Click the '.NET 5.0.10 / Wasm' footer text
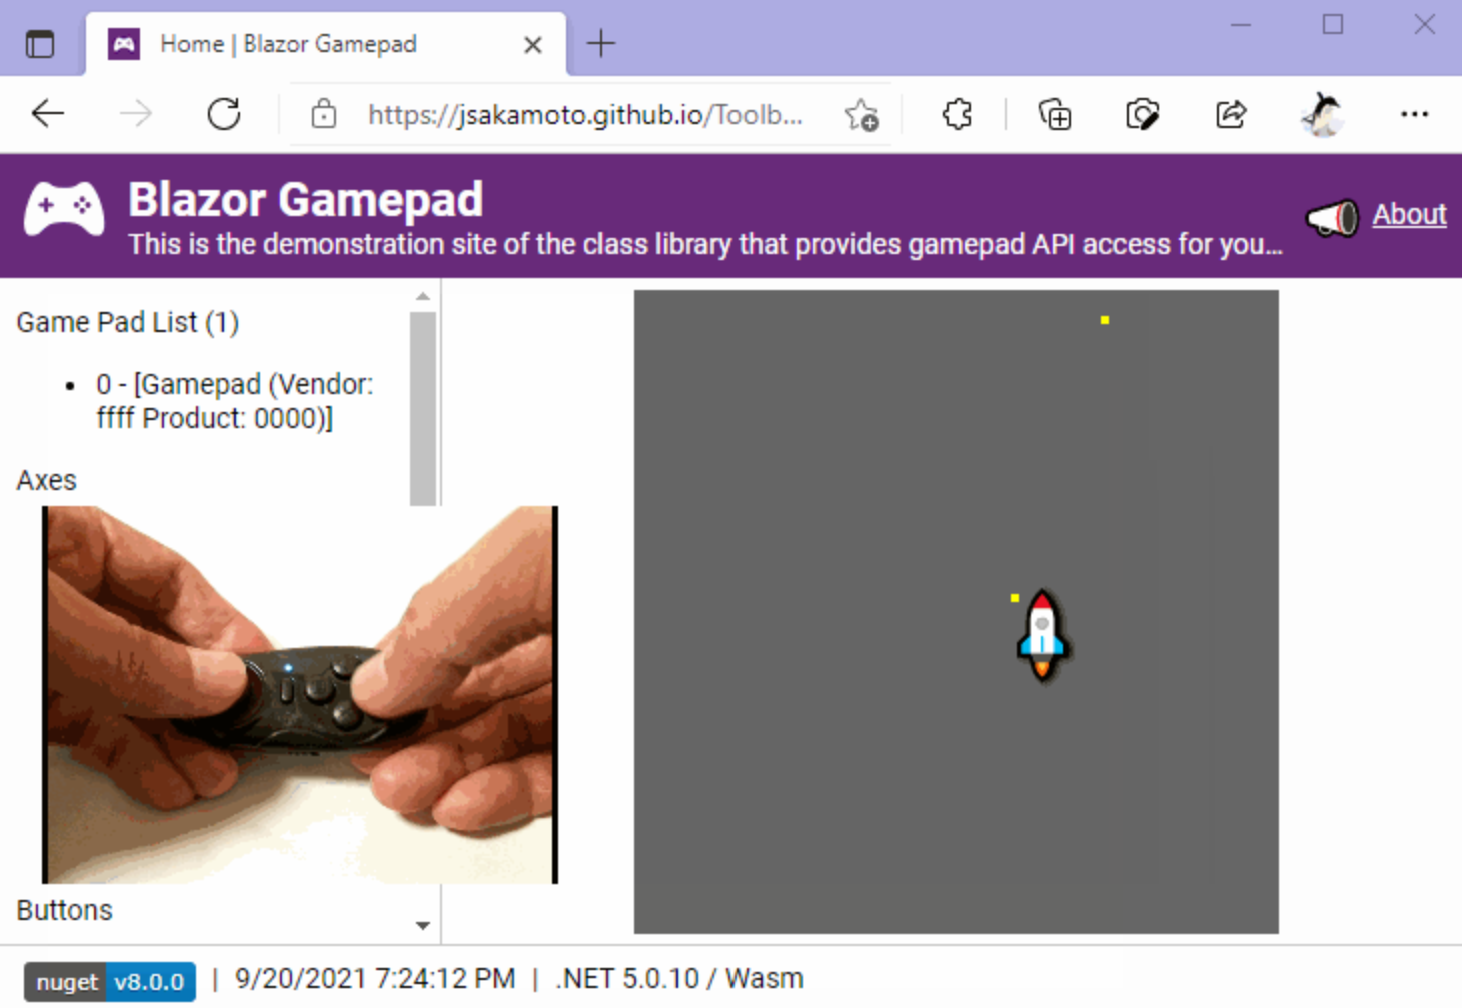Screen dimensions: 1462x1008 tap(679, 978)
